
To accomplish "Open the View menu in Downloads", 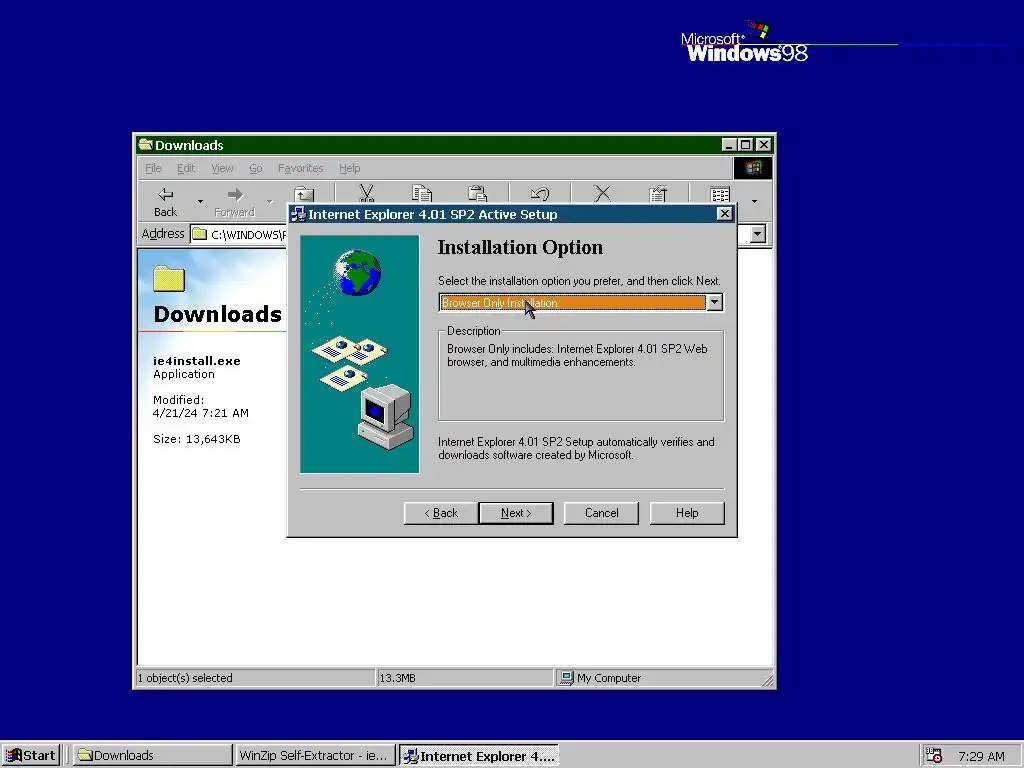I will [222, 168].
